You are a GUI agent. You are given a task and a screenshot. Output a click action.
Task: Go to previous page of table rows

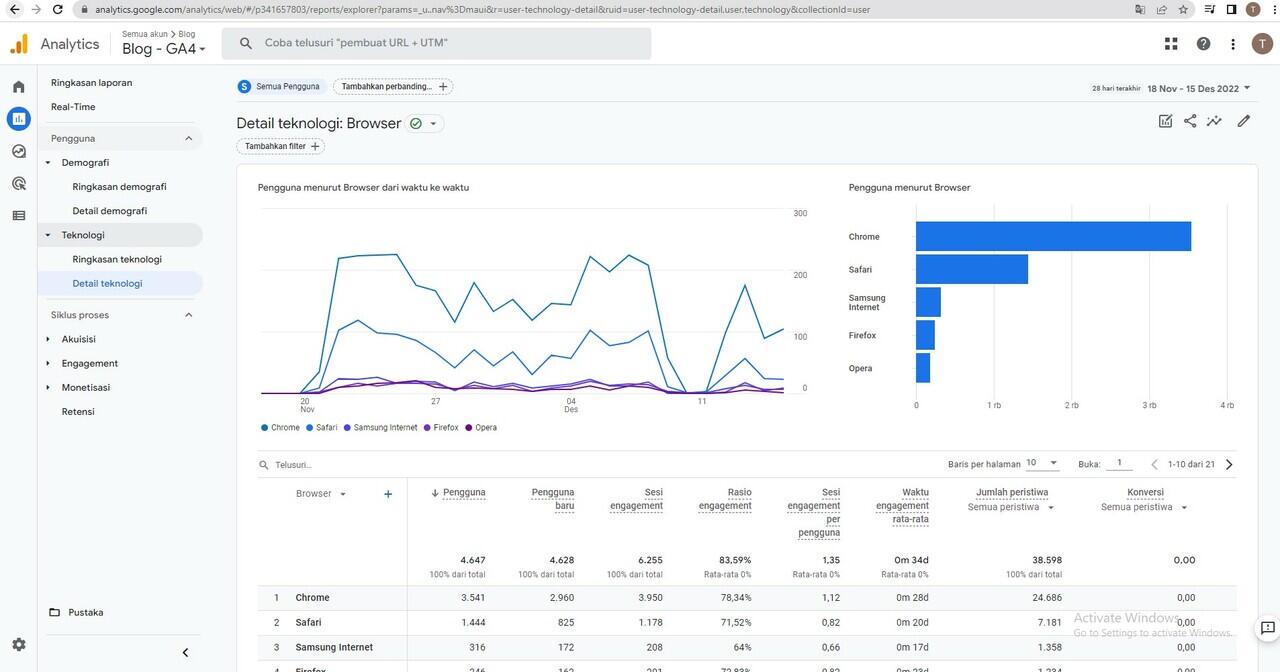[1154, 464]
